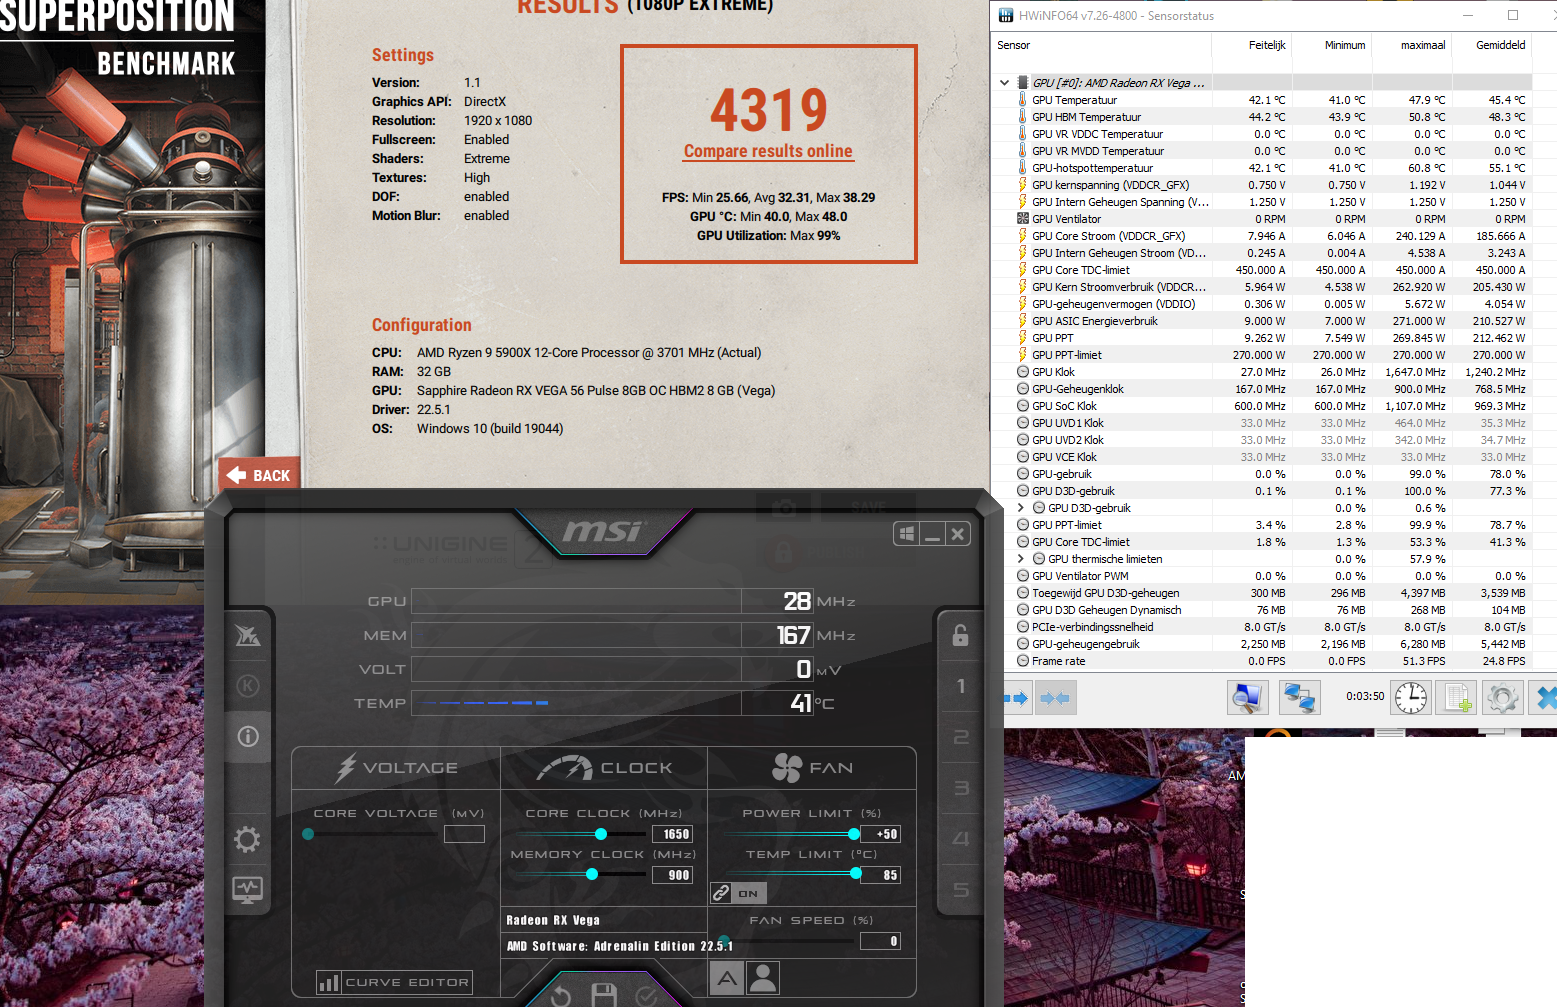1557x1007 pixels.
Task: Click the maximaal column header
Action: [x=1412, y=45]
